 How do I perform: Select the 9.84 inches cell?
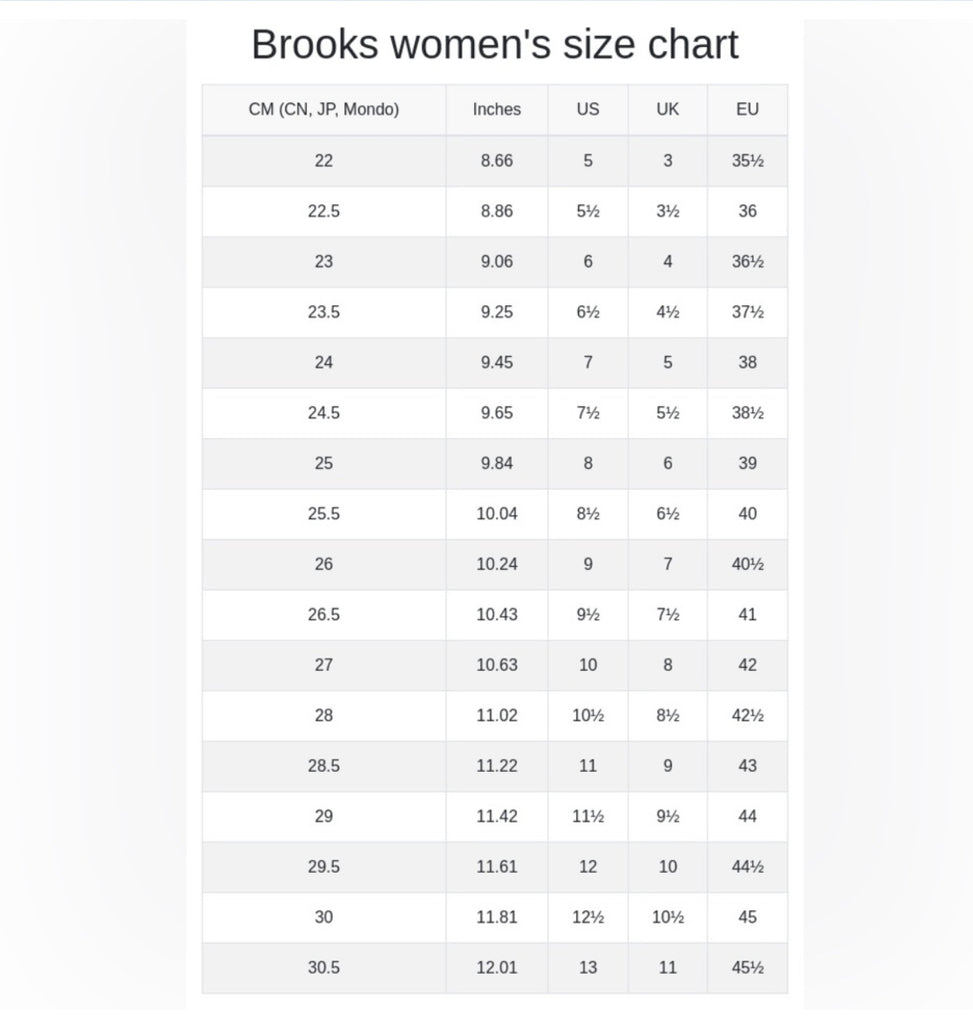pos(497,463)
